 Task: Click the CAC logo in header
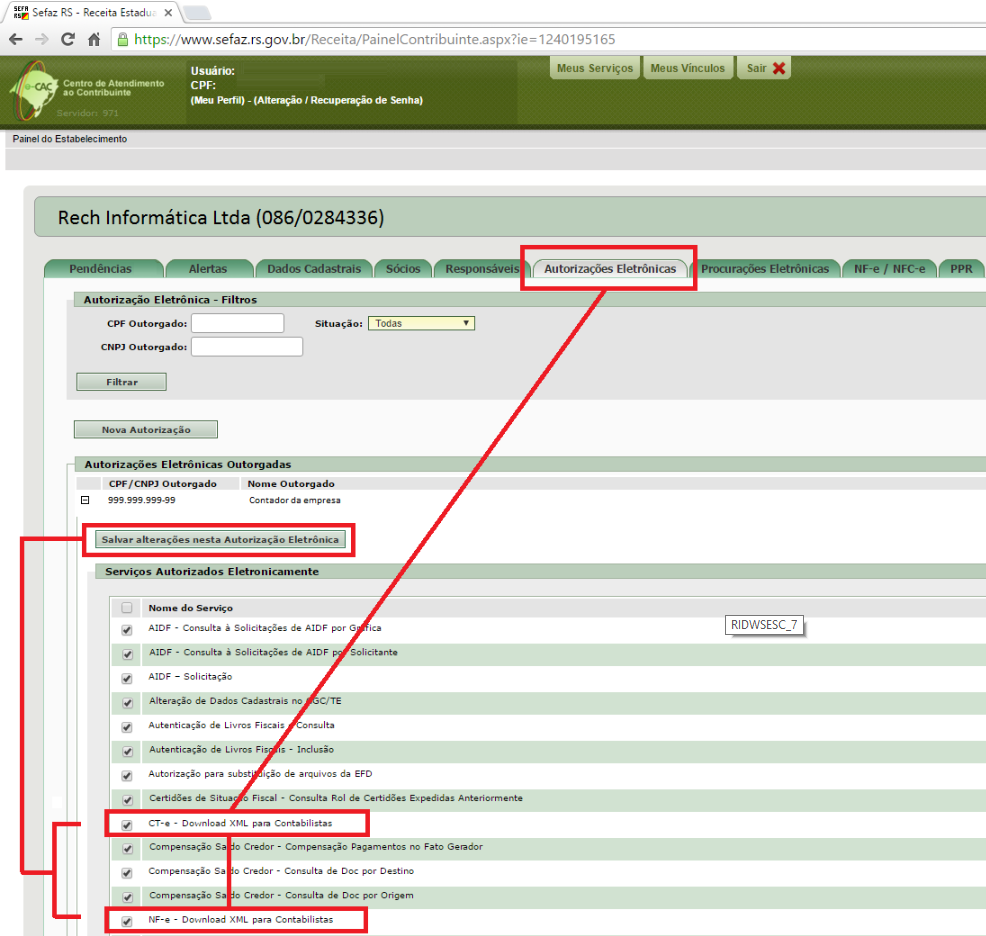pyautogui.click(x=32, y=89)
